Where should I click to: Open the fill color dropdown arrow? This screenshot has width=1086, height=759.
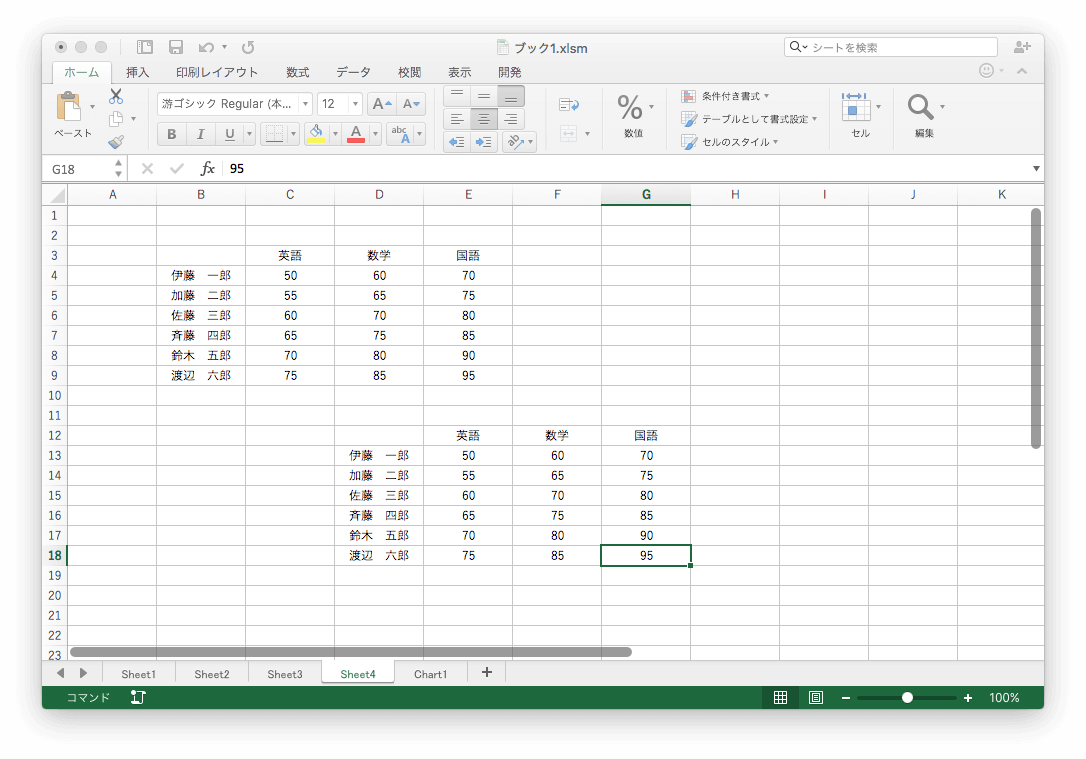tap(335, 134)
